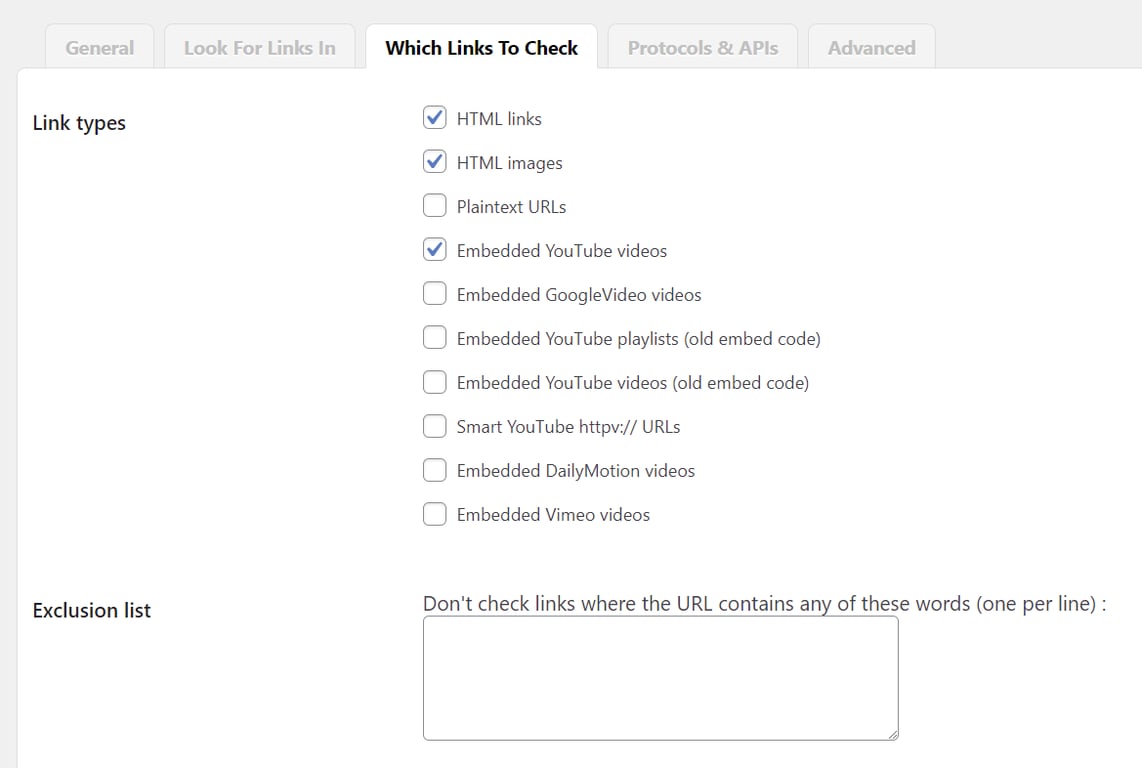Turn on Smart YouTube httpv:// URLs checking

(x=434, y=425)
